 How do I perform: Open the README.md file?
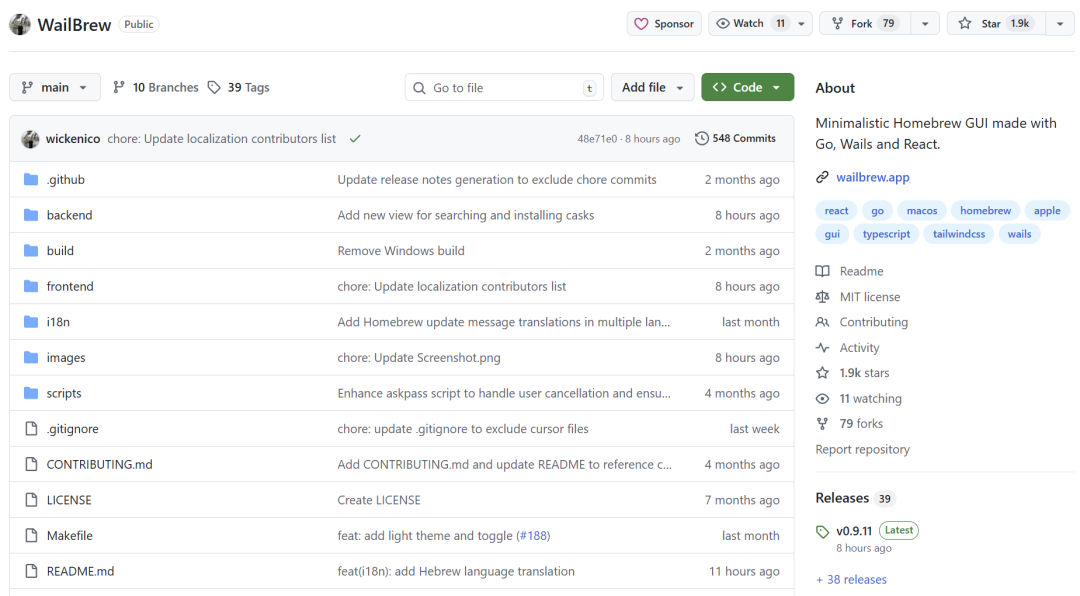(80, 572)
